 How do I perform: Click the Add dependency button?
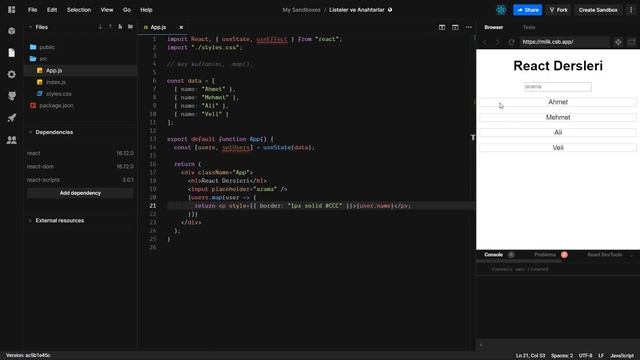click(80, 193)
